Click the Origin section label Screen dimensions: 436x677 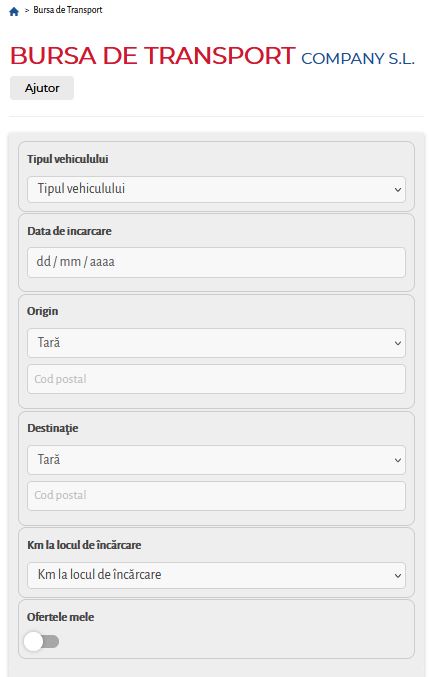click(x=42, y=311)
